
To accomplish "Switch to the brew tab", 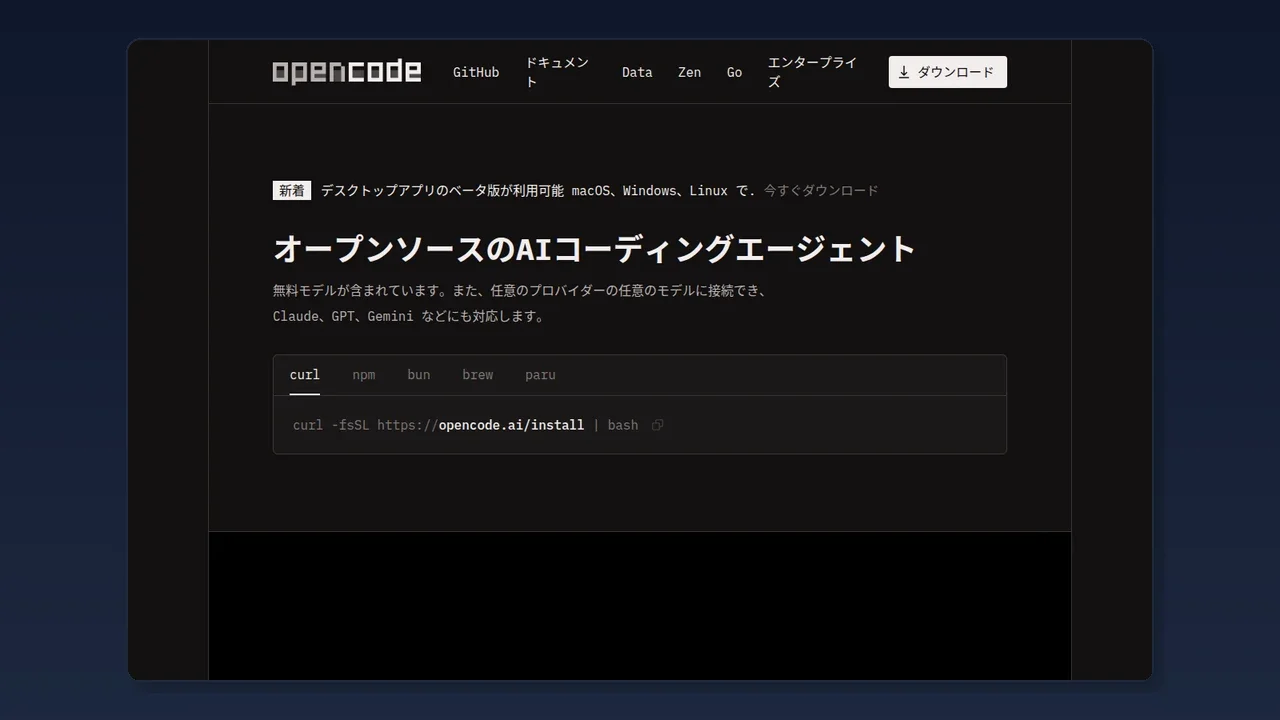I will [478, 375].
